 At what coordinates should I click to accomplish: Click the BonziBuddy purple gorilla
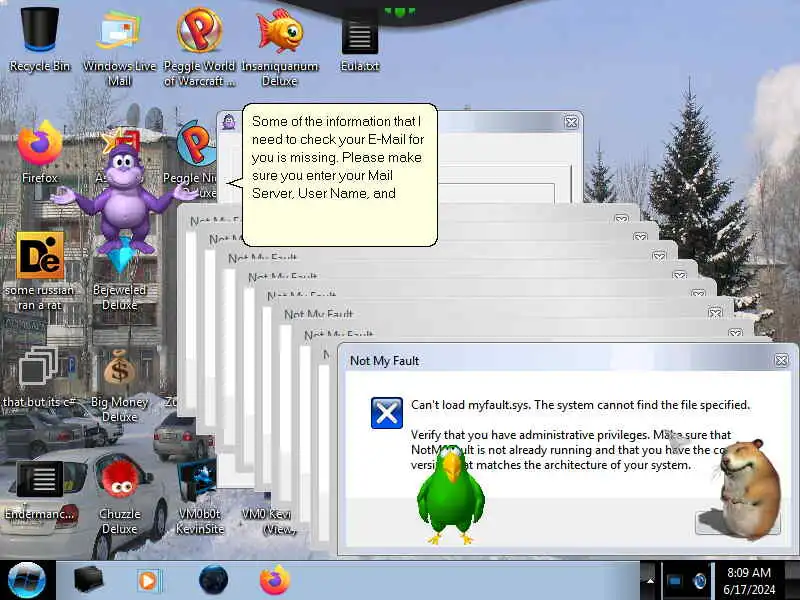pyautogui.click(x=122, y=199)
